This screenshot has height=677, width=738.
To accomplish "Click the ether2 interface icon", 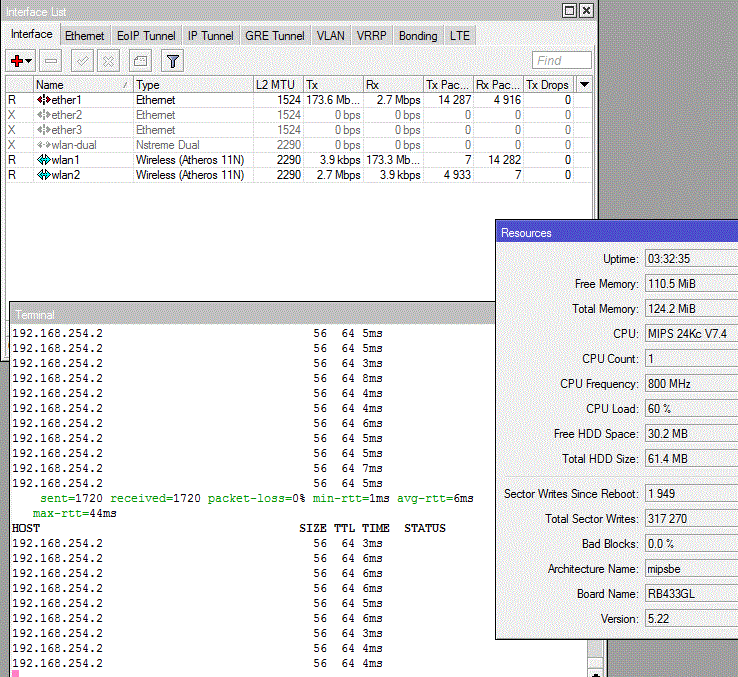I will pos(44,115).
